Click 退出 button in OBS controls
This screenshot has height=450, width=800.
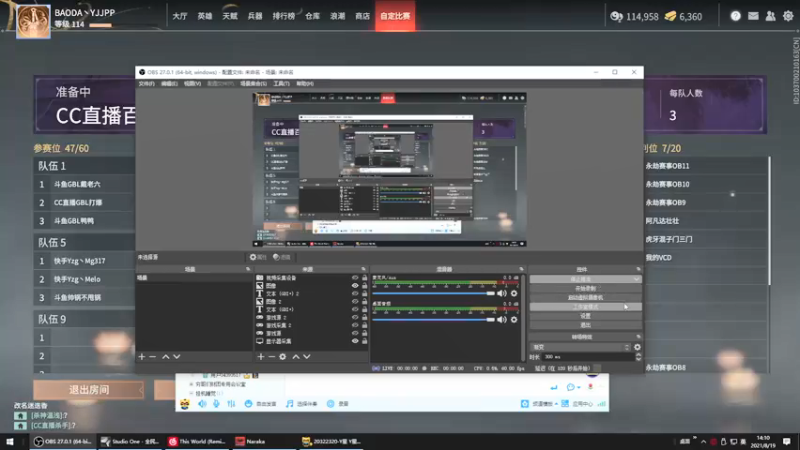(x=585, y=325)
